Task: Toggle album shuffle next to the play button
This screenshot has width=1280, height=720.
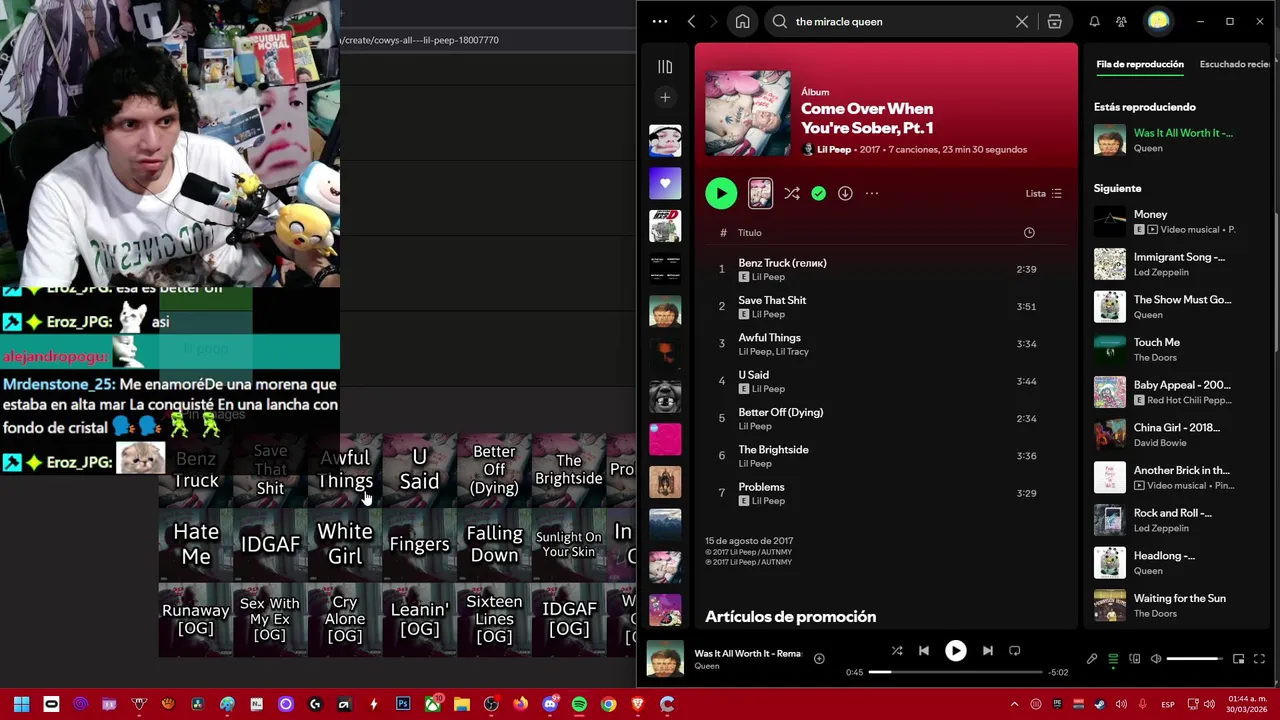Action: [792, 193]
